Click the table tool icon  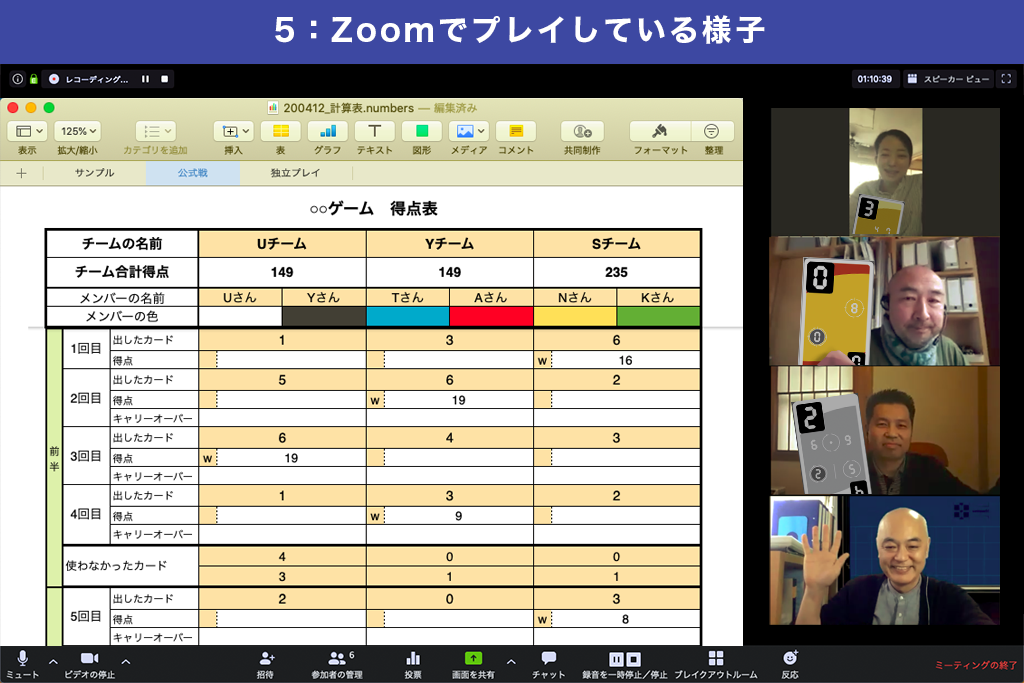[x=281, y=131]
